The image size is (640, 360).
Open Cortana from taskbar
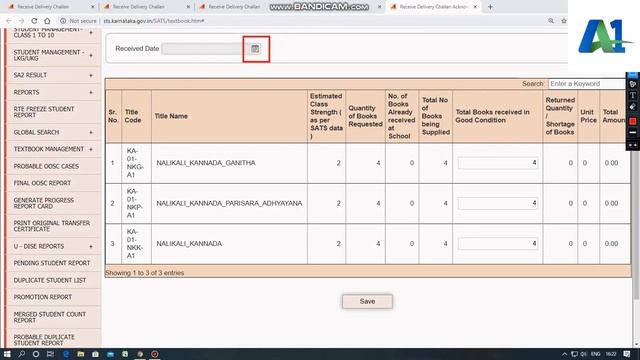click(x=36, y=354)
